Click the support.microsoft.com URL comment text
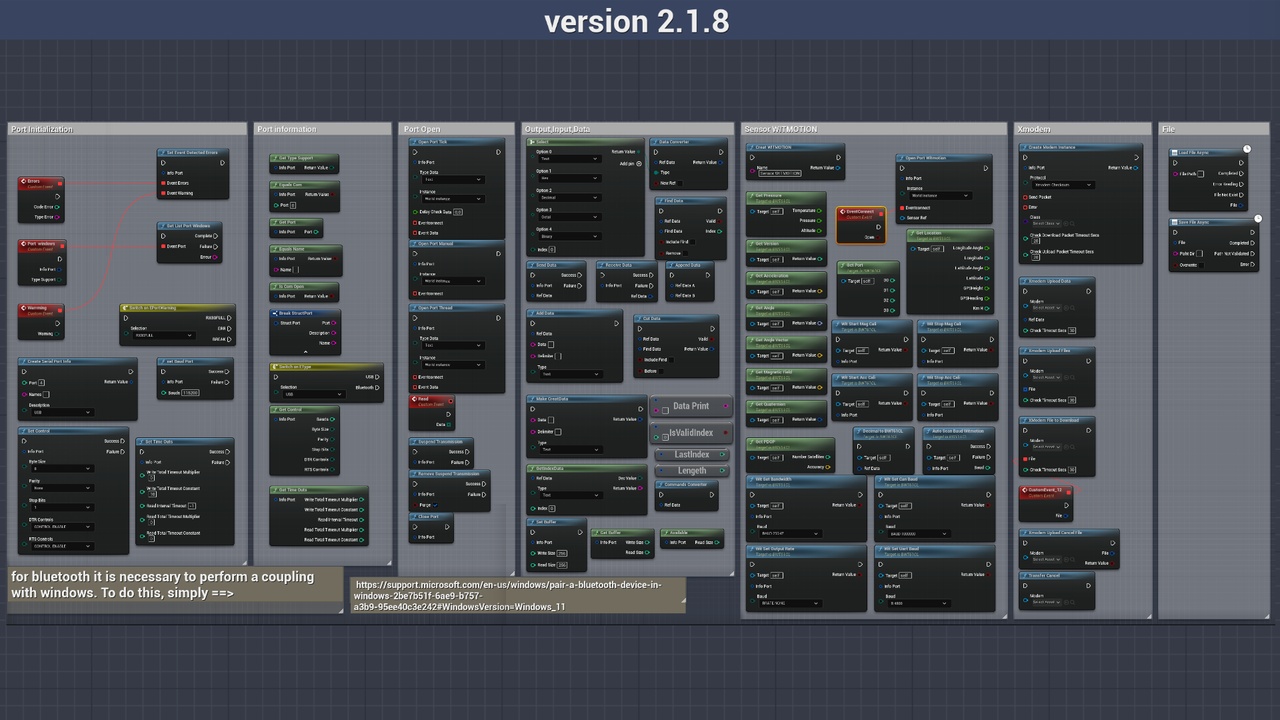This screenshot has width=1280, height=720. pyautogui.click(x=508, y=595)
